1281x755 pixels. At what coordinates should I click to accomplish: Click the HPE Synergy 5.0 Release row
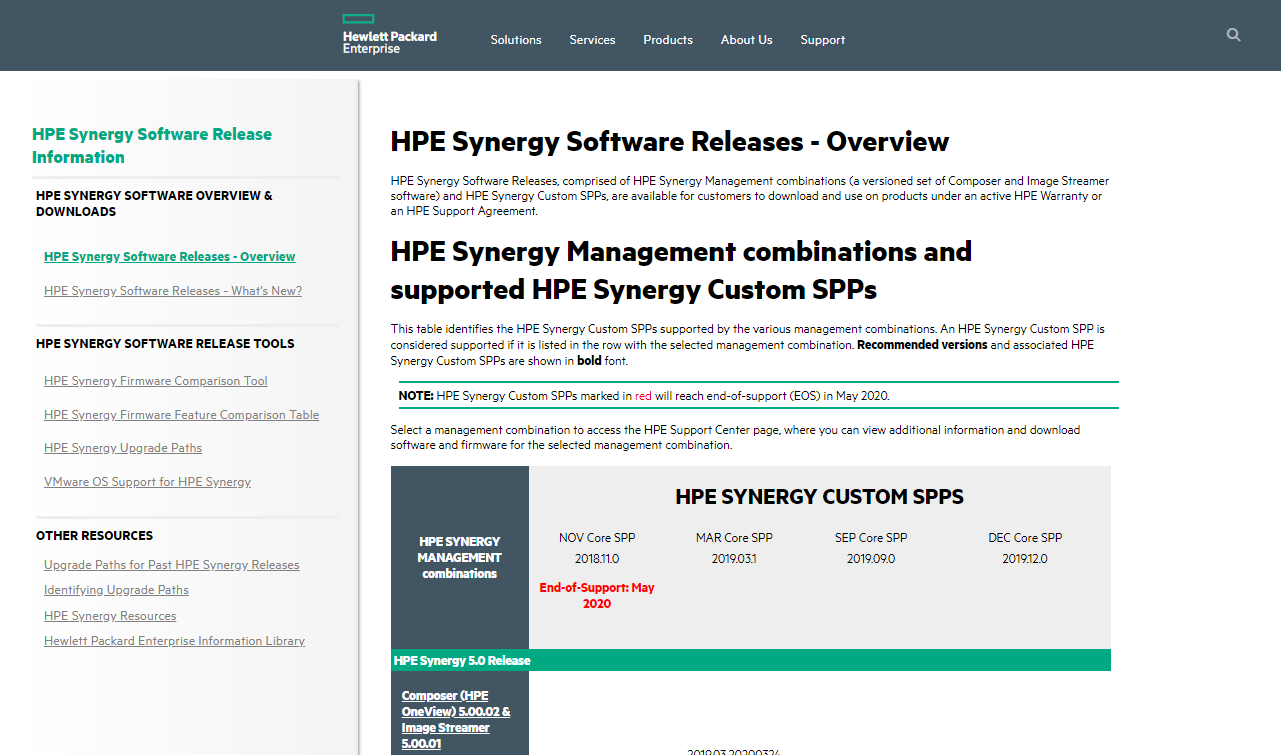click(x=750, y=660)
